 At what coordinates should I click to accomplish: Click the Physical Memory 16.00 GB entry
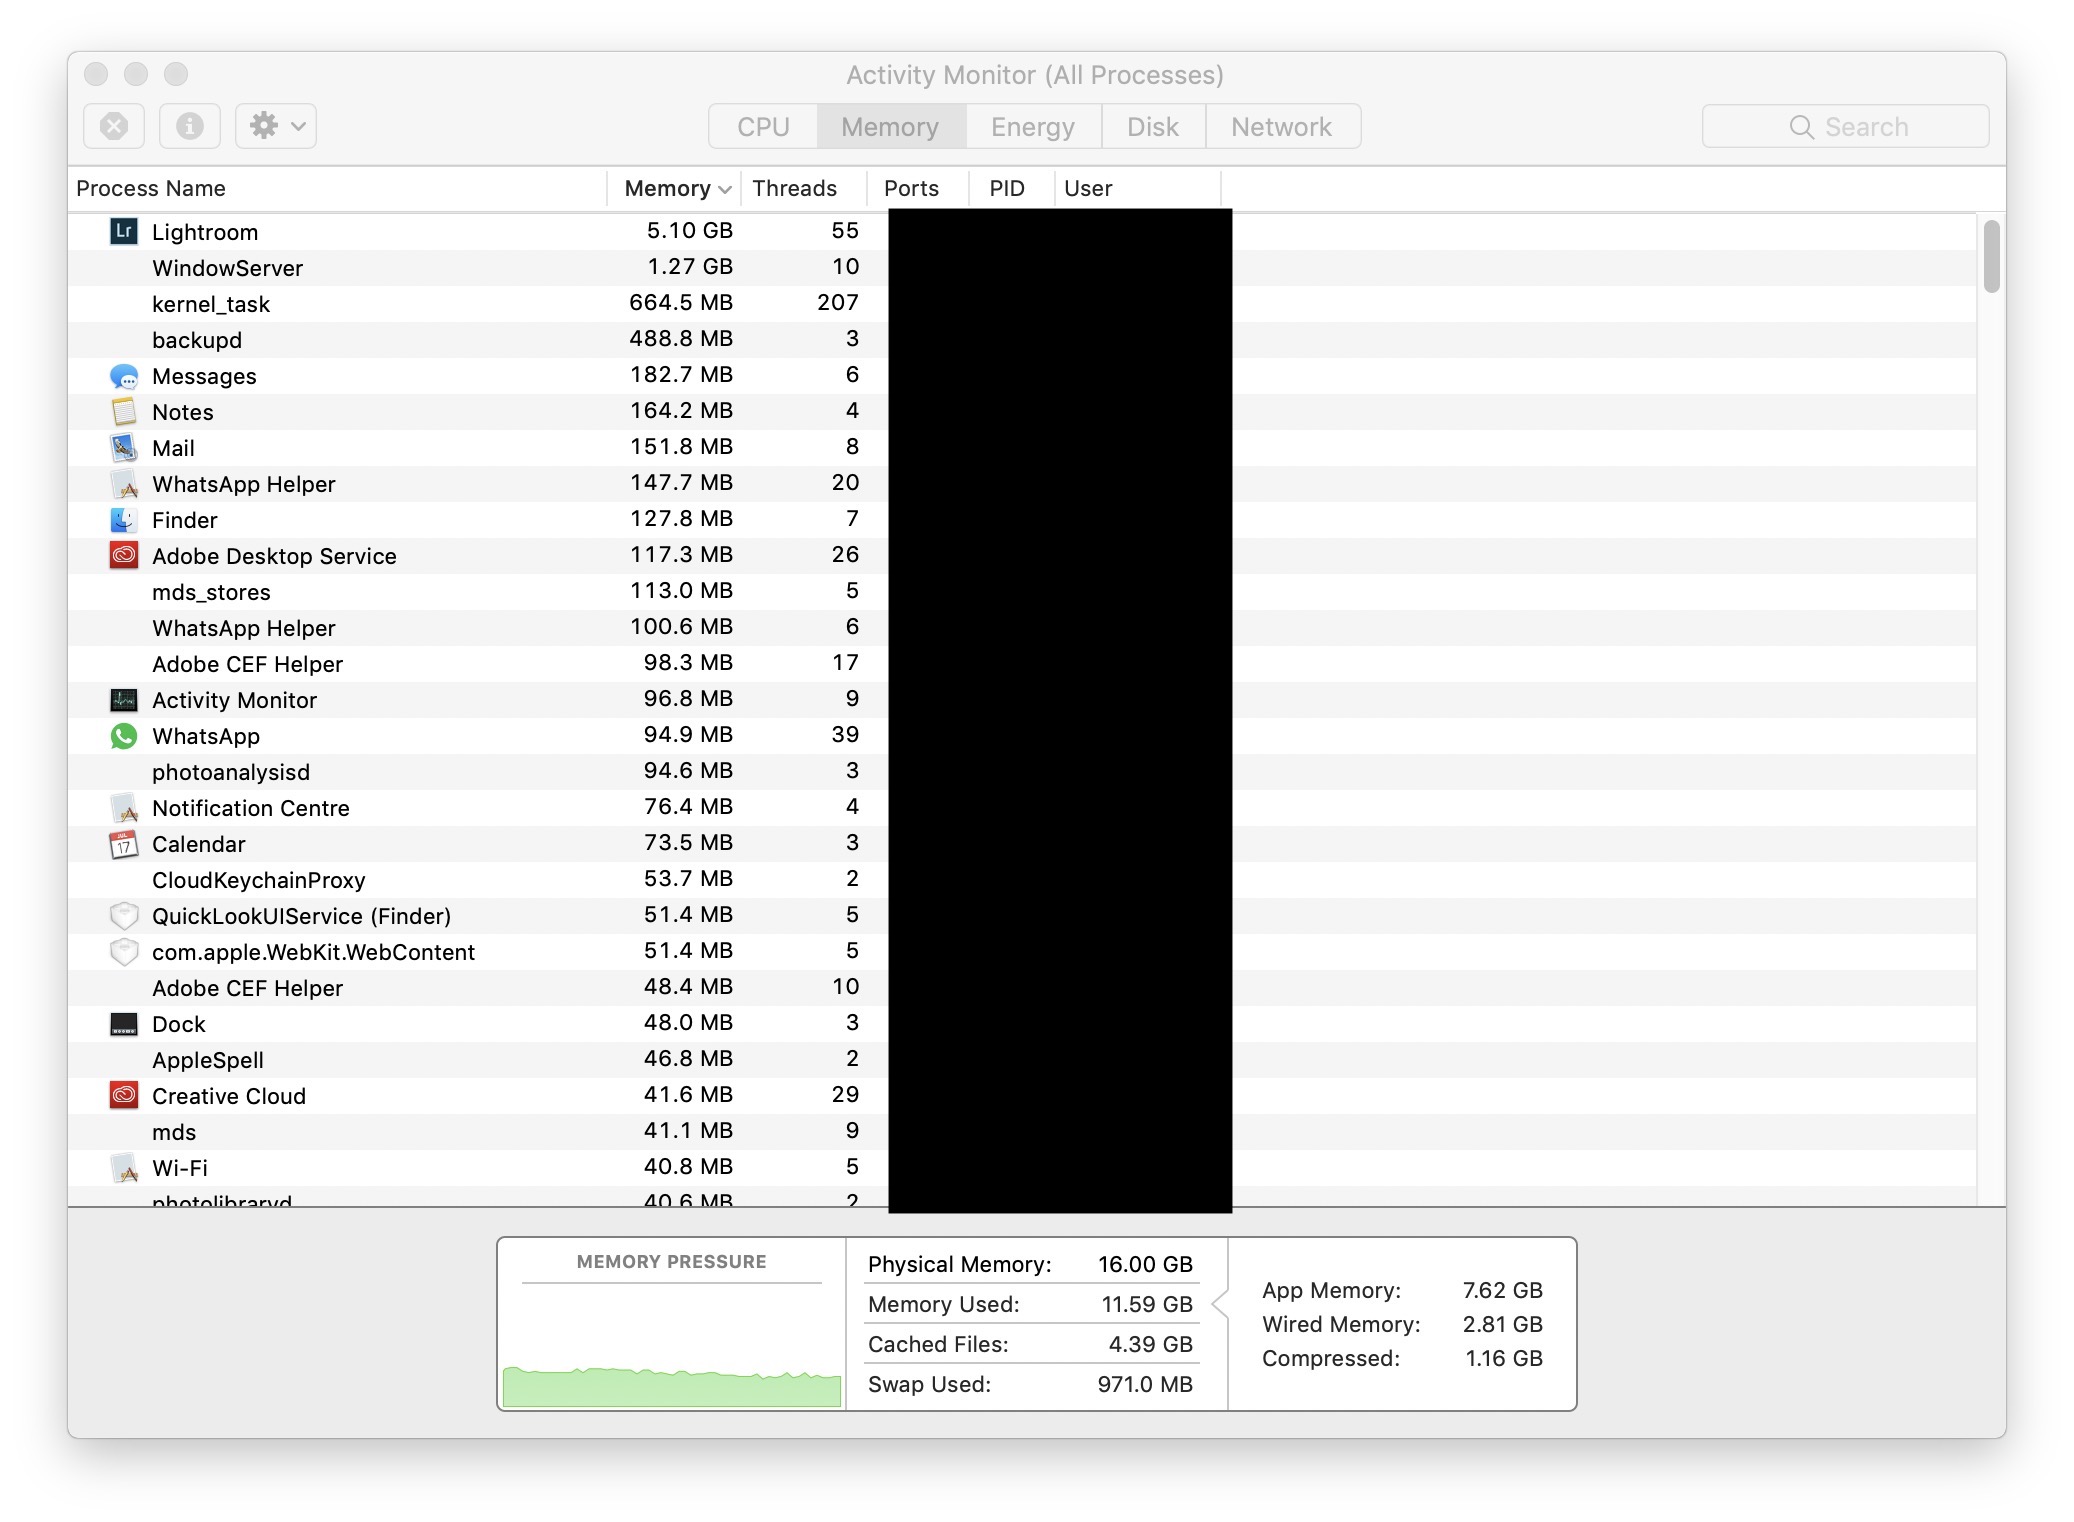click(x=1030, y=1264)
